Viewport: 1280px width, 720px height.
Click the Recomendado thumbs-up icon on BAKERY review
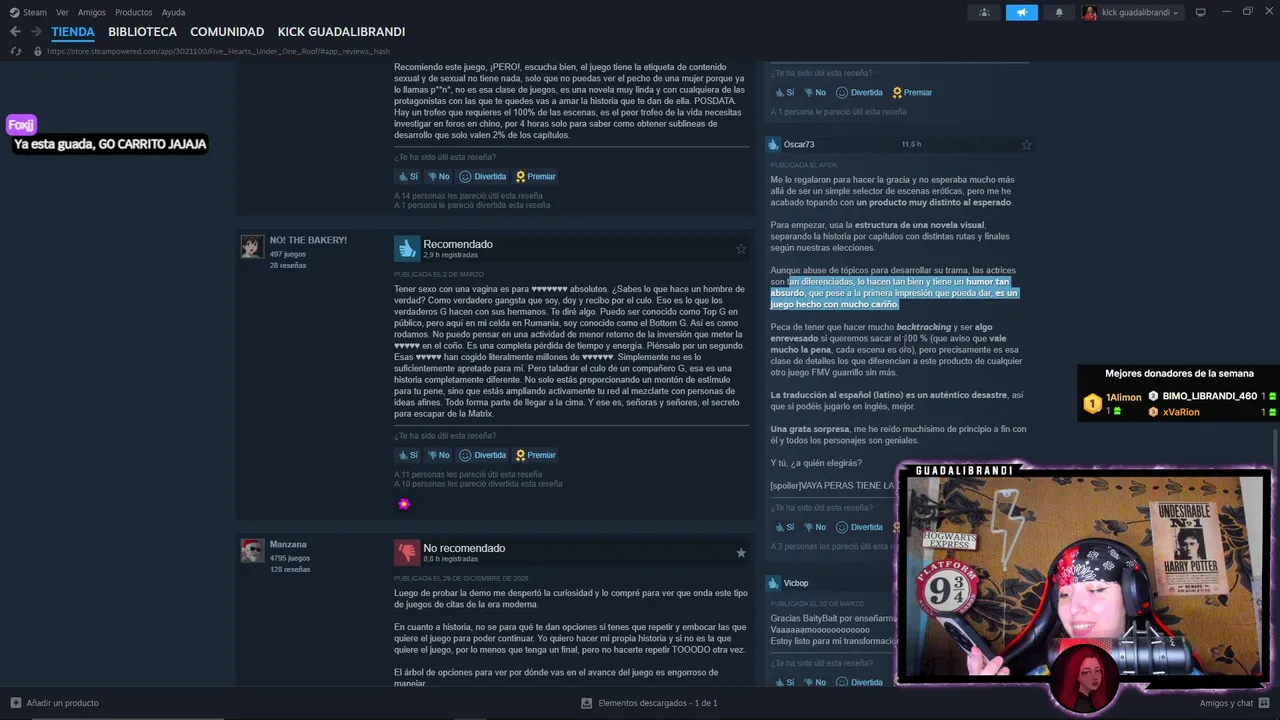point(406,248)
